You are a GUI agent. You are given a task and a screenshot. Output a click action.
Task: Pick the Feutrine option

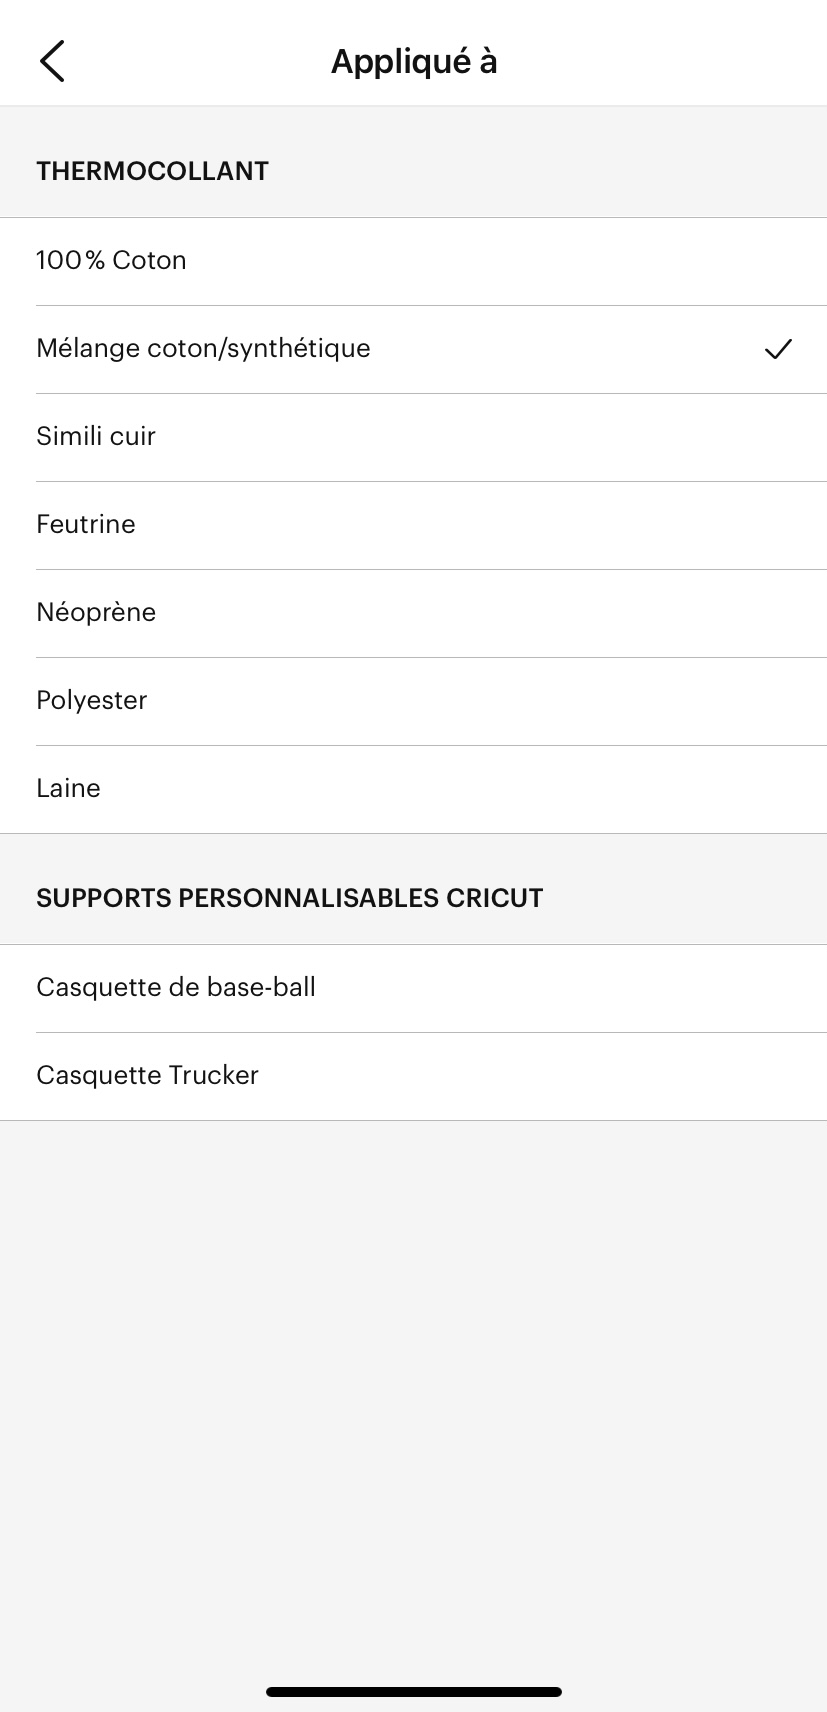(86, 525)
